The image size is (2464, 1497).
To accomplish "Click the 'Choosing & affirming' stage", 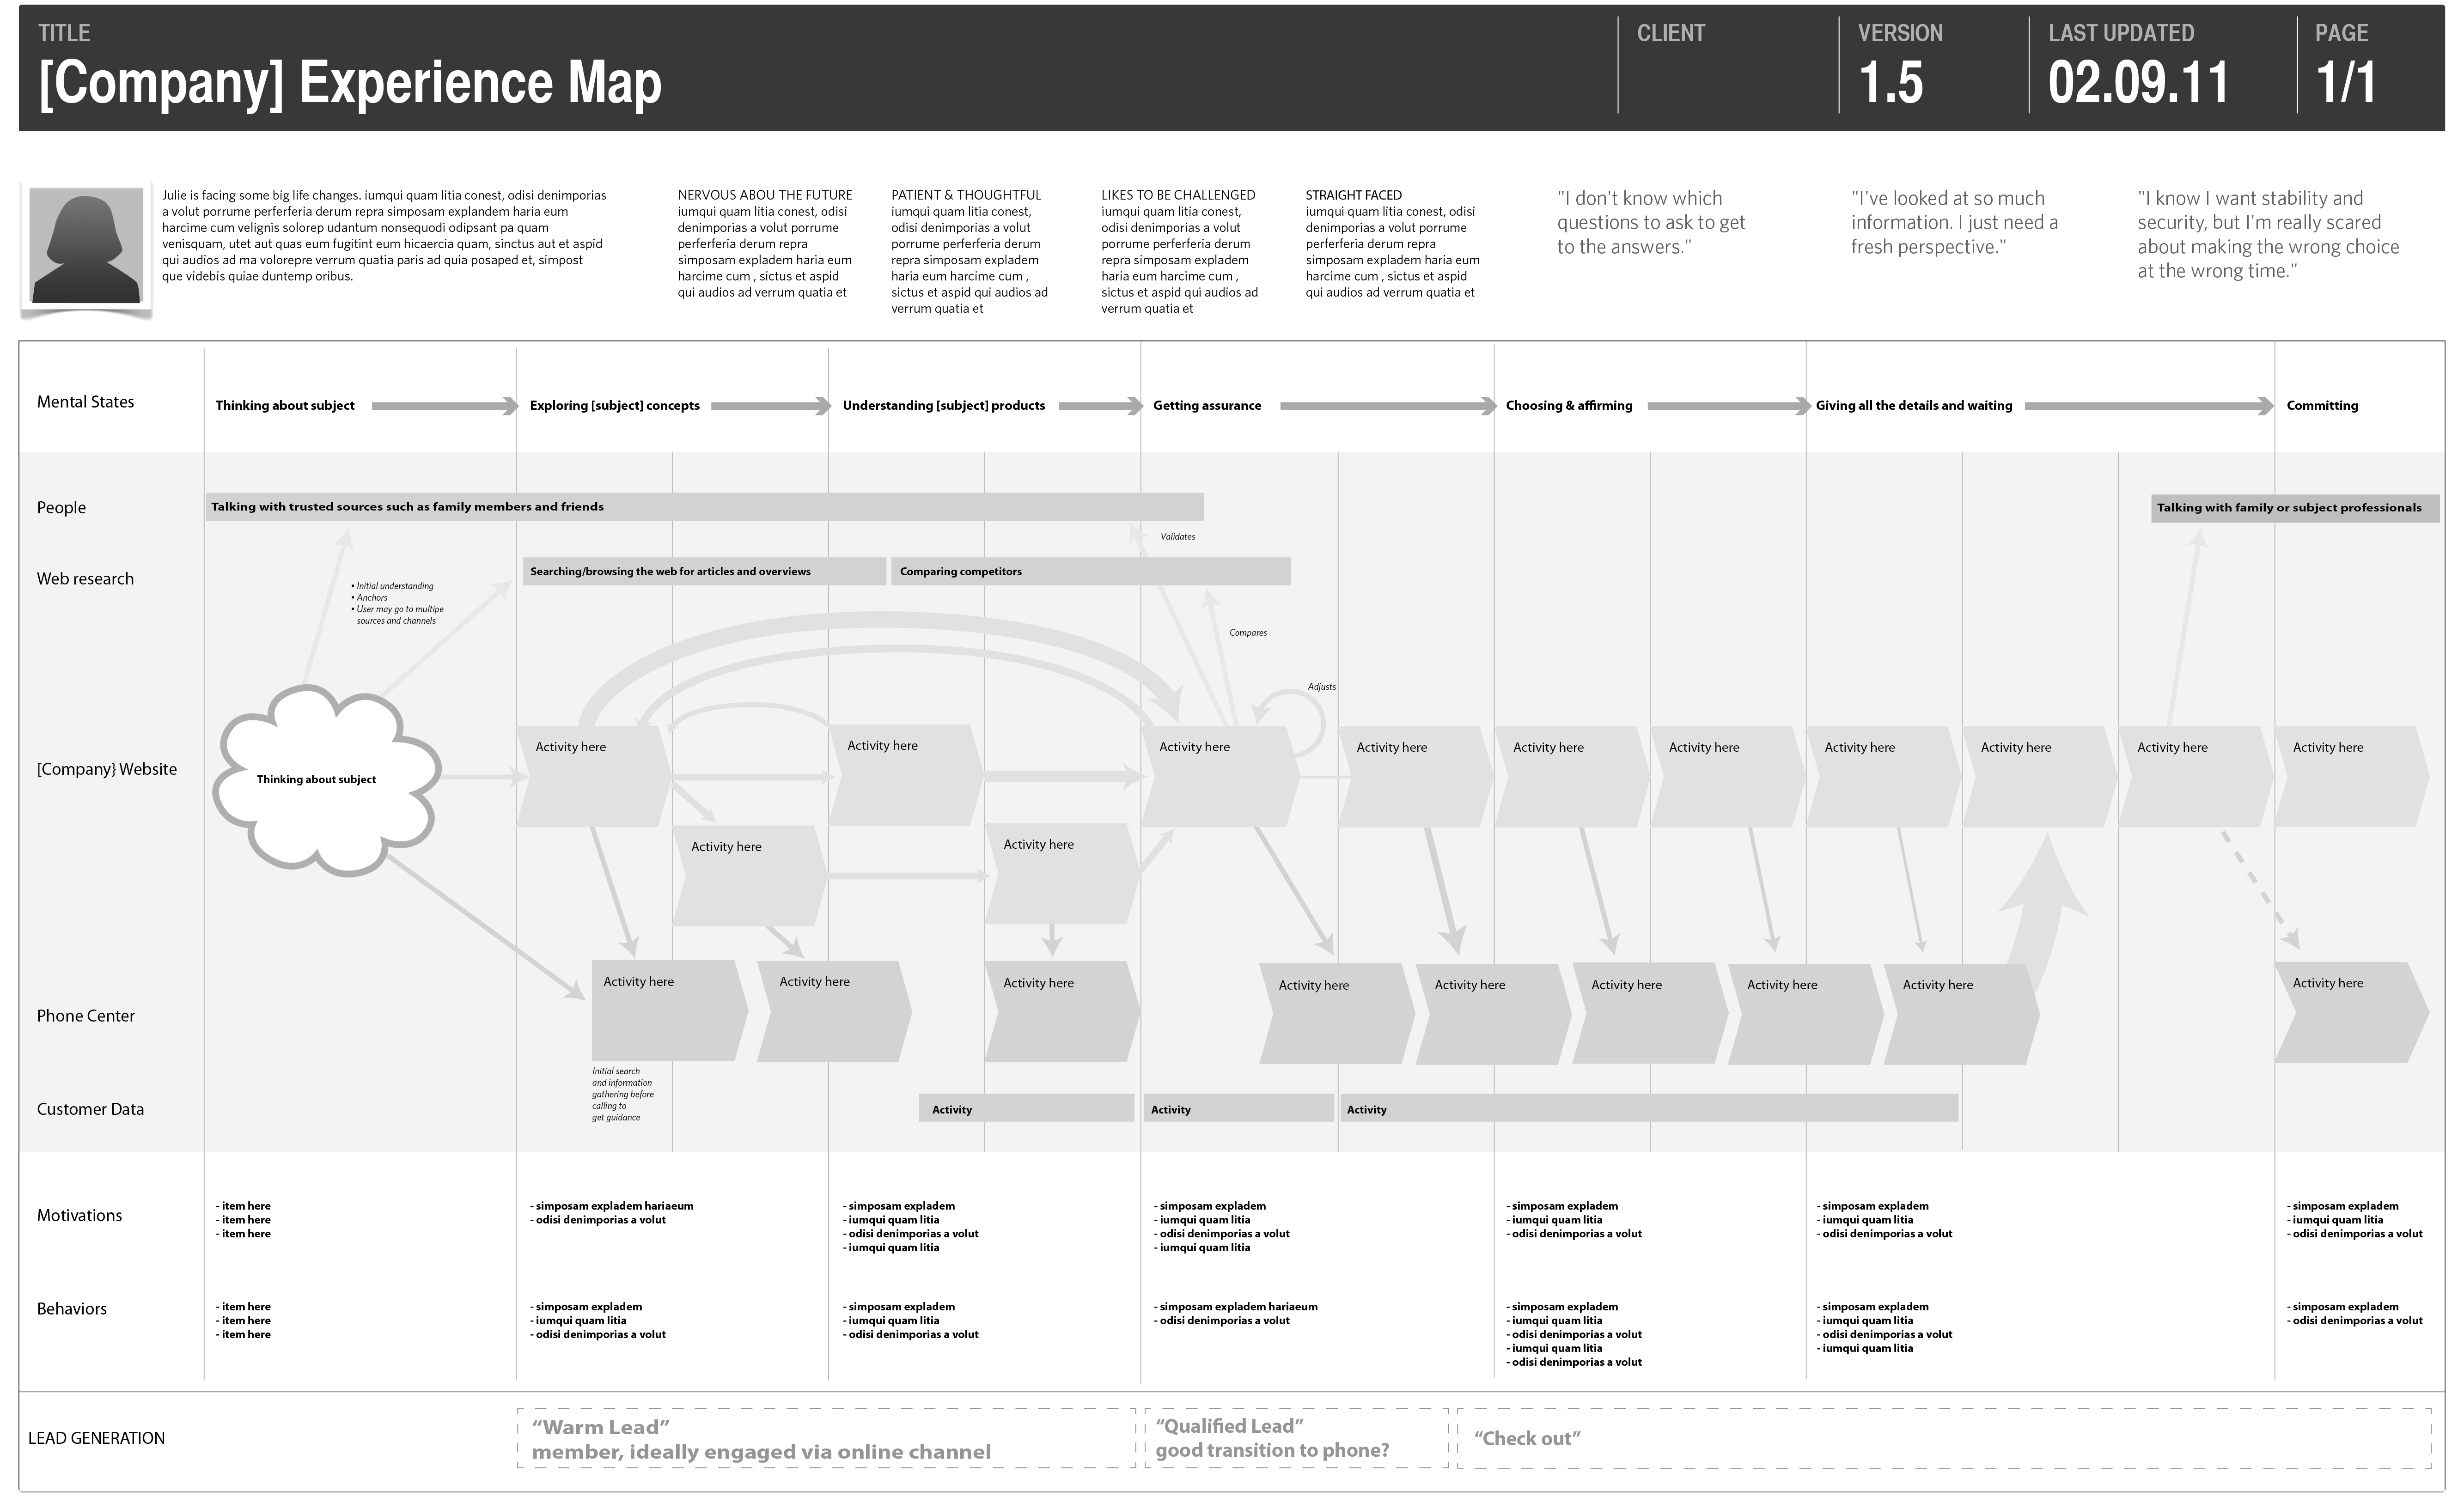I will click(x=1568, y=405).
